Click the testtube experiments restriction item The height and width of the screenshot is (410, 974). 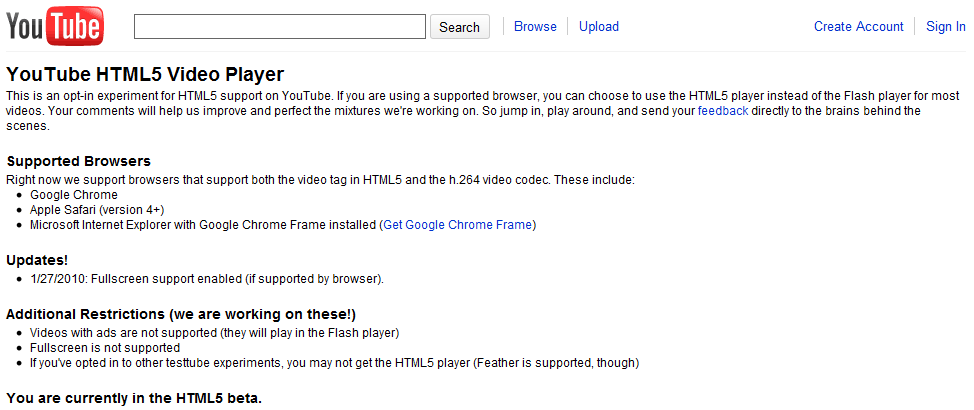pos(335,363)
